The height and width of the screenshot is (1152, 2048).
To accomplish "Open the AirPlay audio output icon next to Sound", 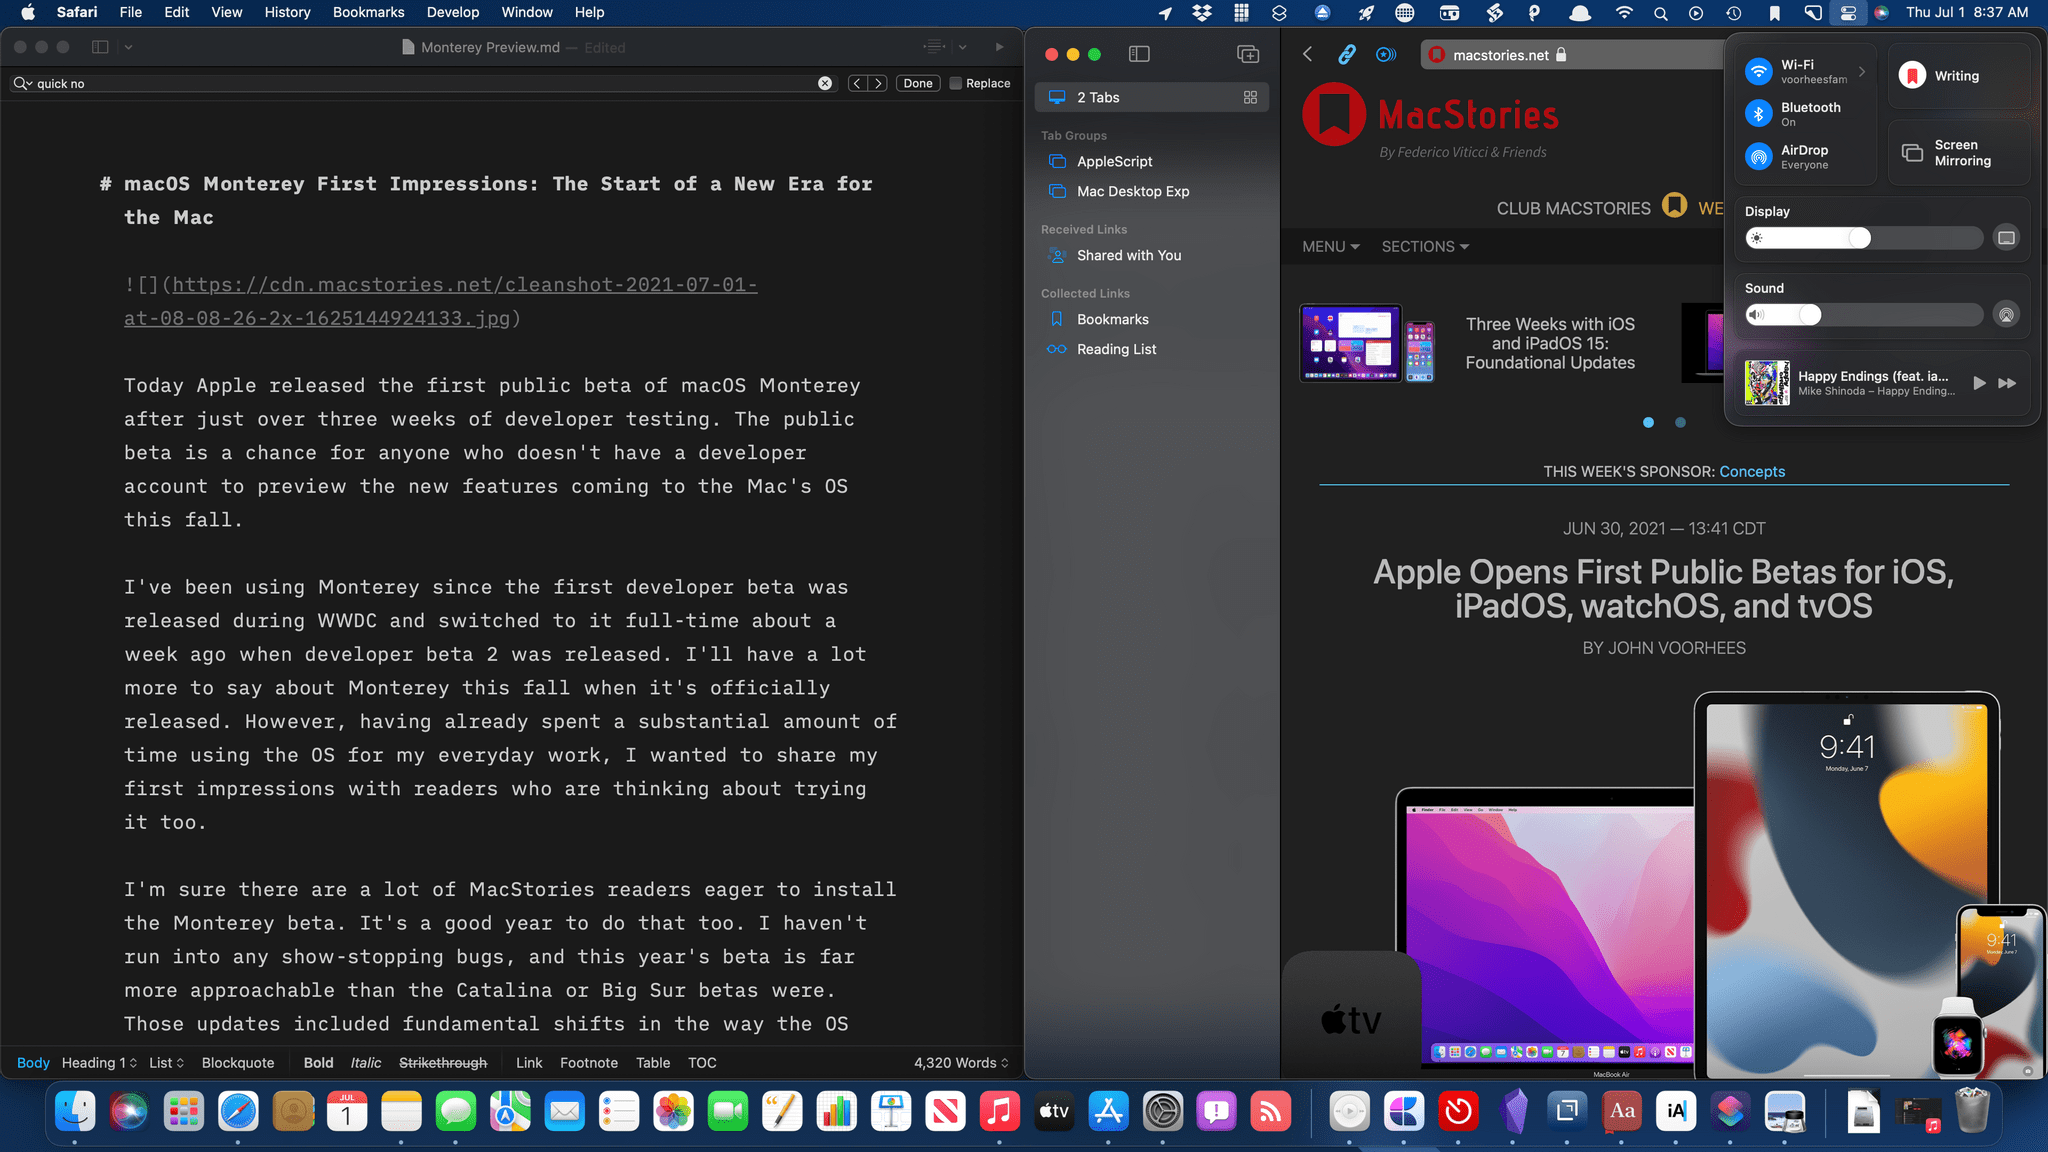I will pos(2006,315).
